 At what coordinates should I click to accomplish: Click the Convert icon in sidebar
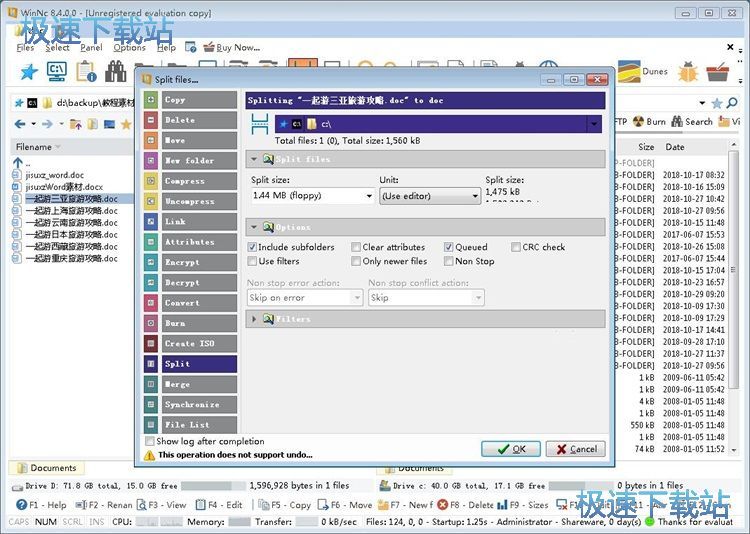pyautogui.click(x=151, y=302)
